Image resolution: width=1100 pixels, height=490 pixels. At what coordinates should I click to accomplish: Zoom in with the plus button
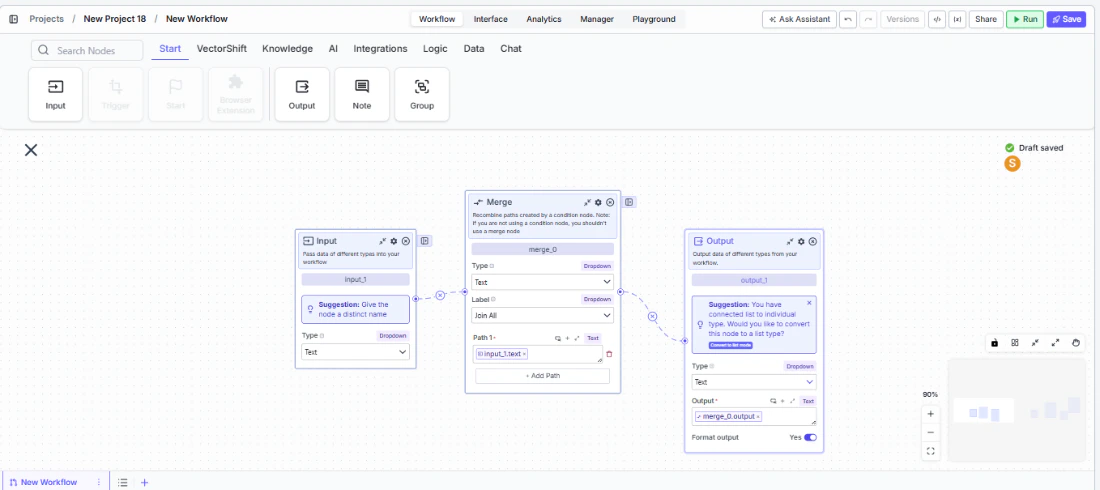(931, 414)
